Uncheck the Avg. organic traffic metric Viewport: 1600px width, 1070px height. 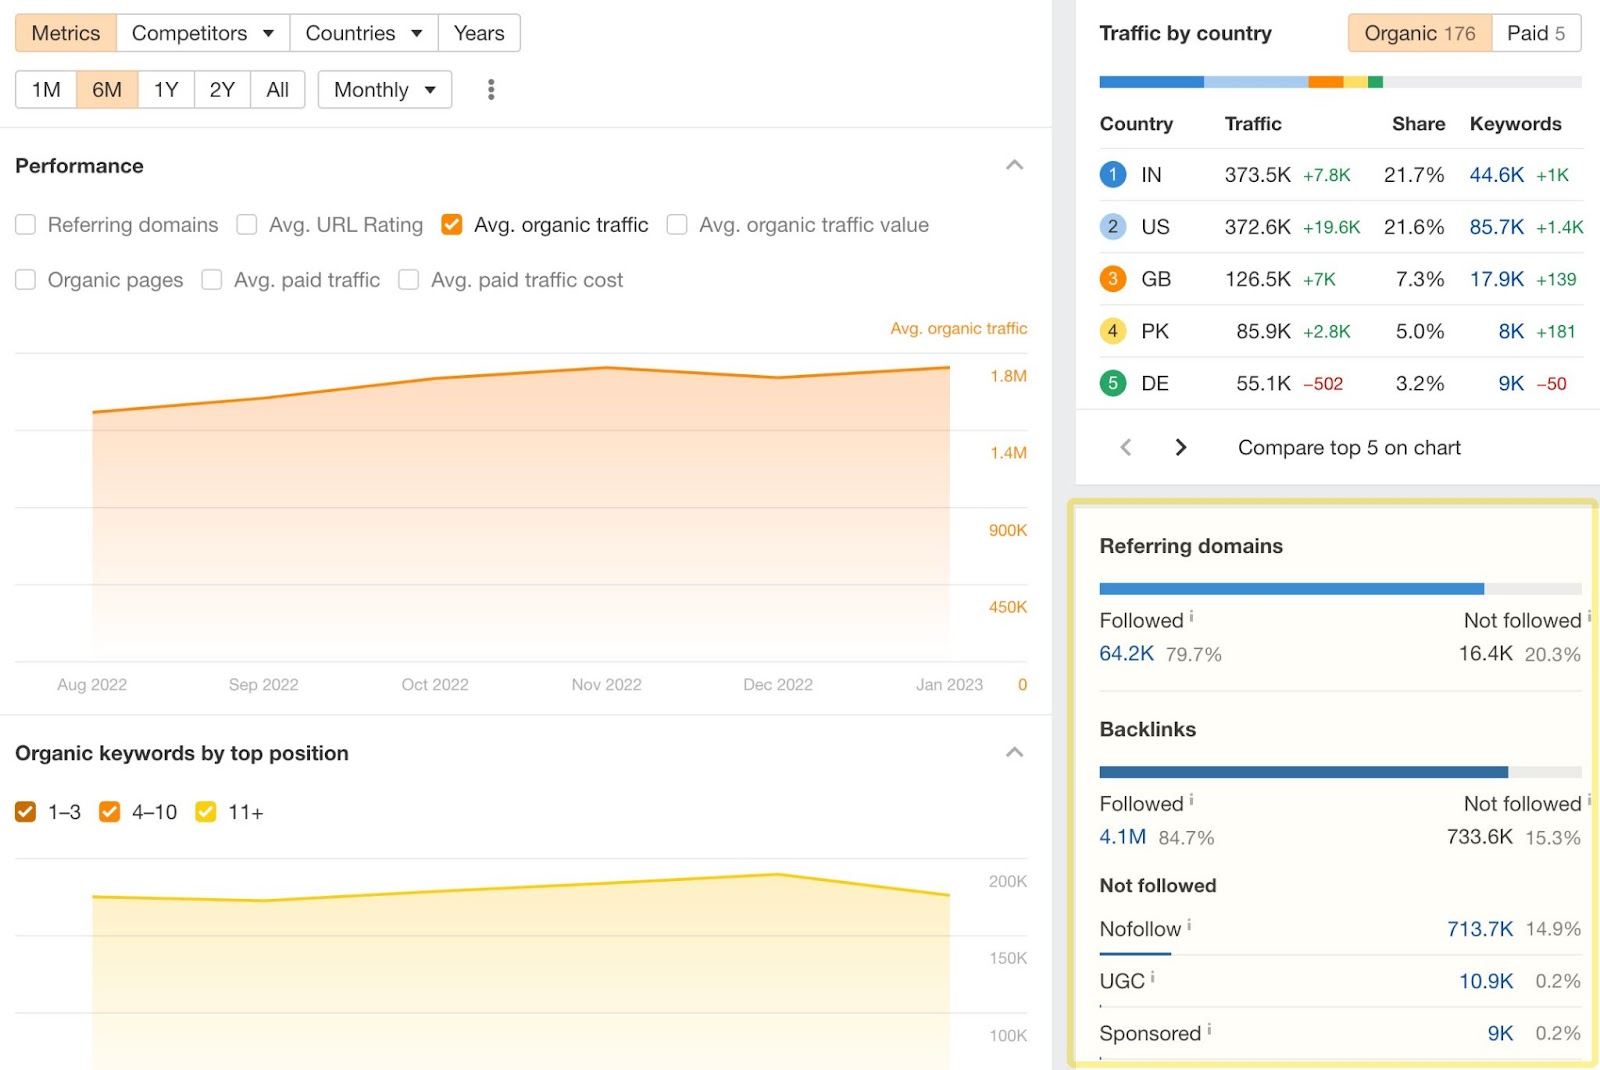click(452, 224)
